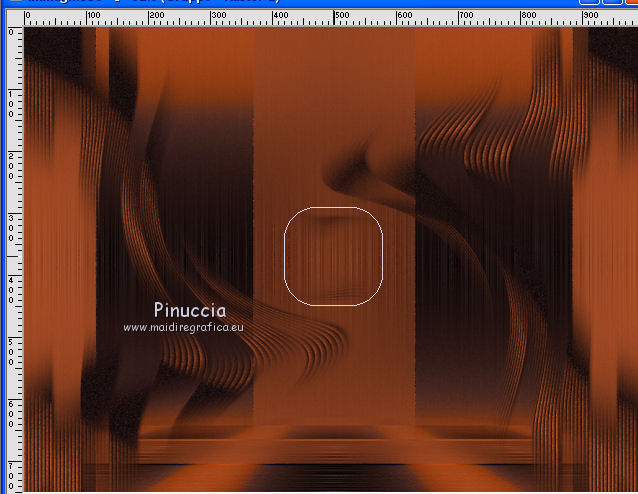Click the 500 label on vertical ruler
This screenshot has width=638, height=494.
[11, 352]
